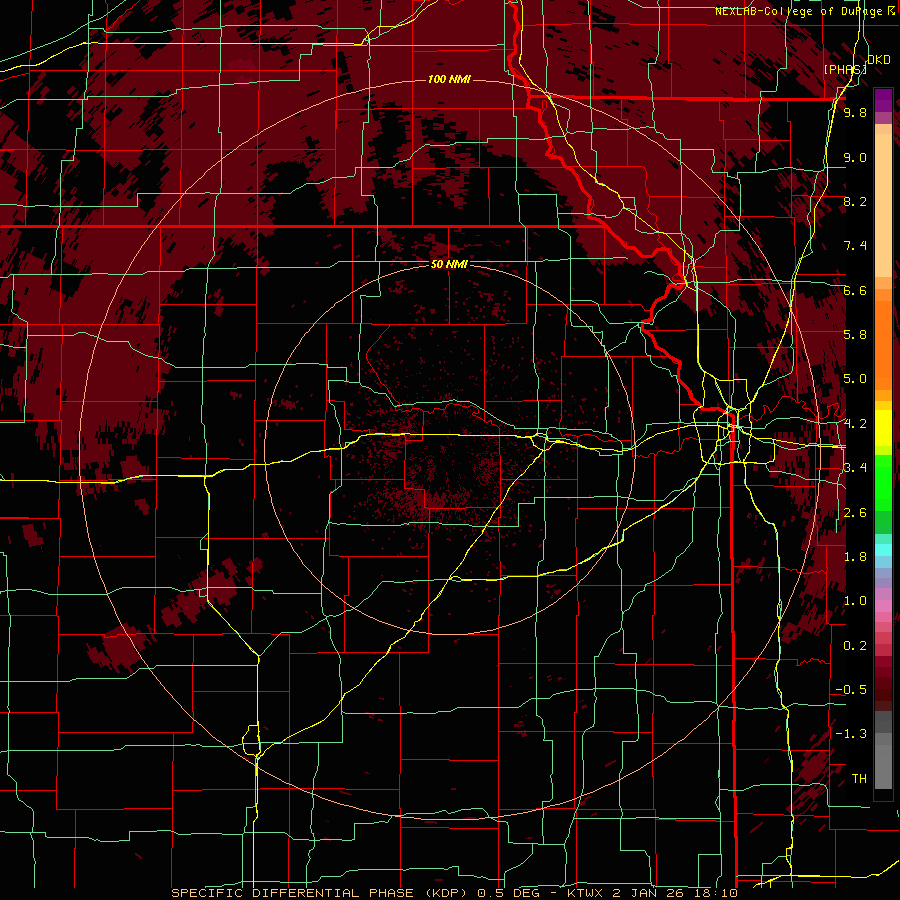Click the "DKD" label near top right
The width and height of the screenshot is (900, 900).
pos(879,60)
